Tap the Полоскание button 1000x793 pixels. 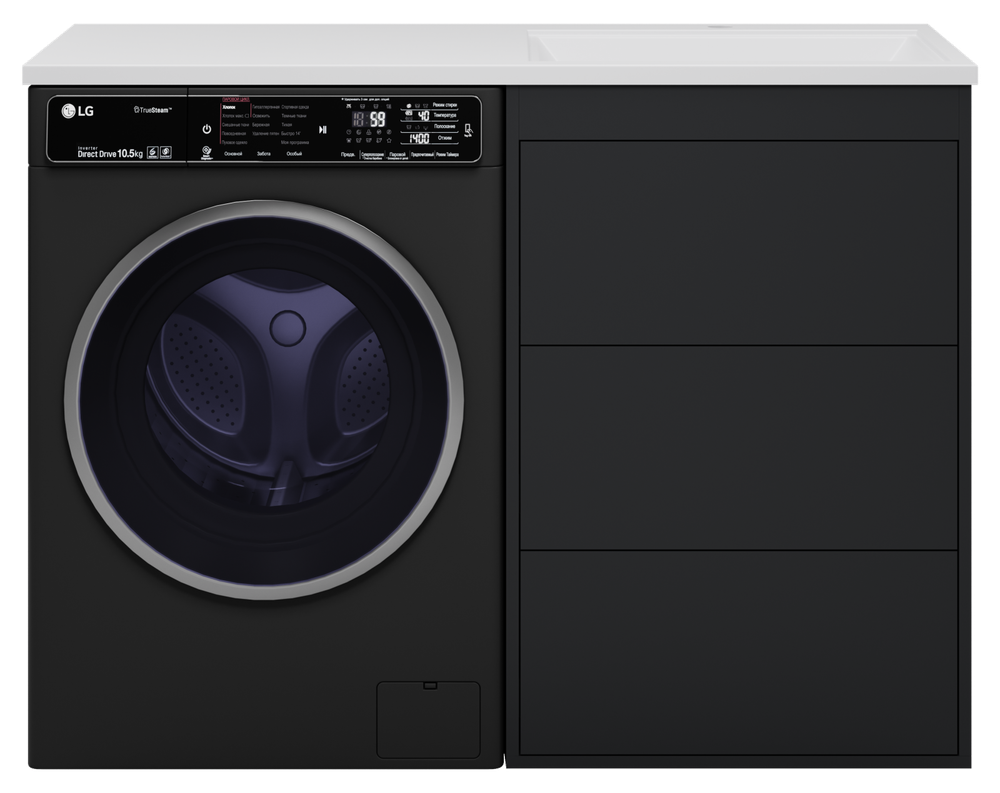(445, 126)
